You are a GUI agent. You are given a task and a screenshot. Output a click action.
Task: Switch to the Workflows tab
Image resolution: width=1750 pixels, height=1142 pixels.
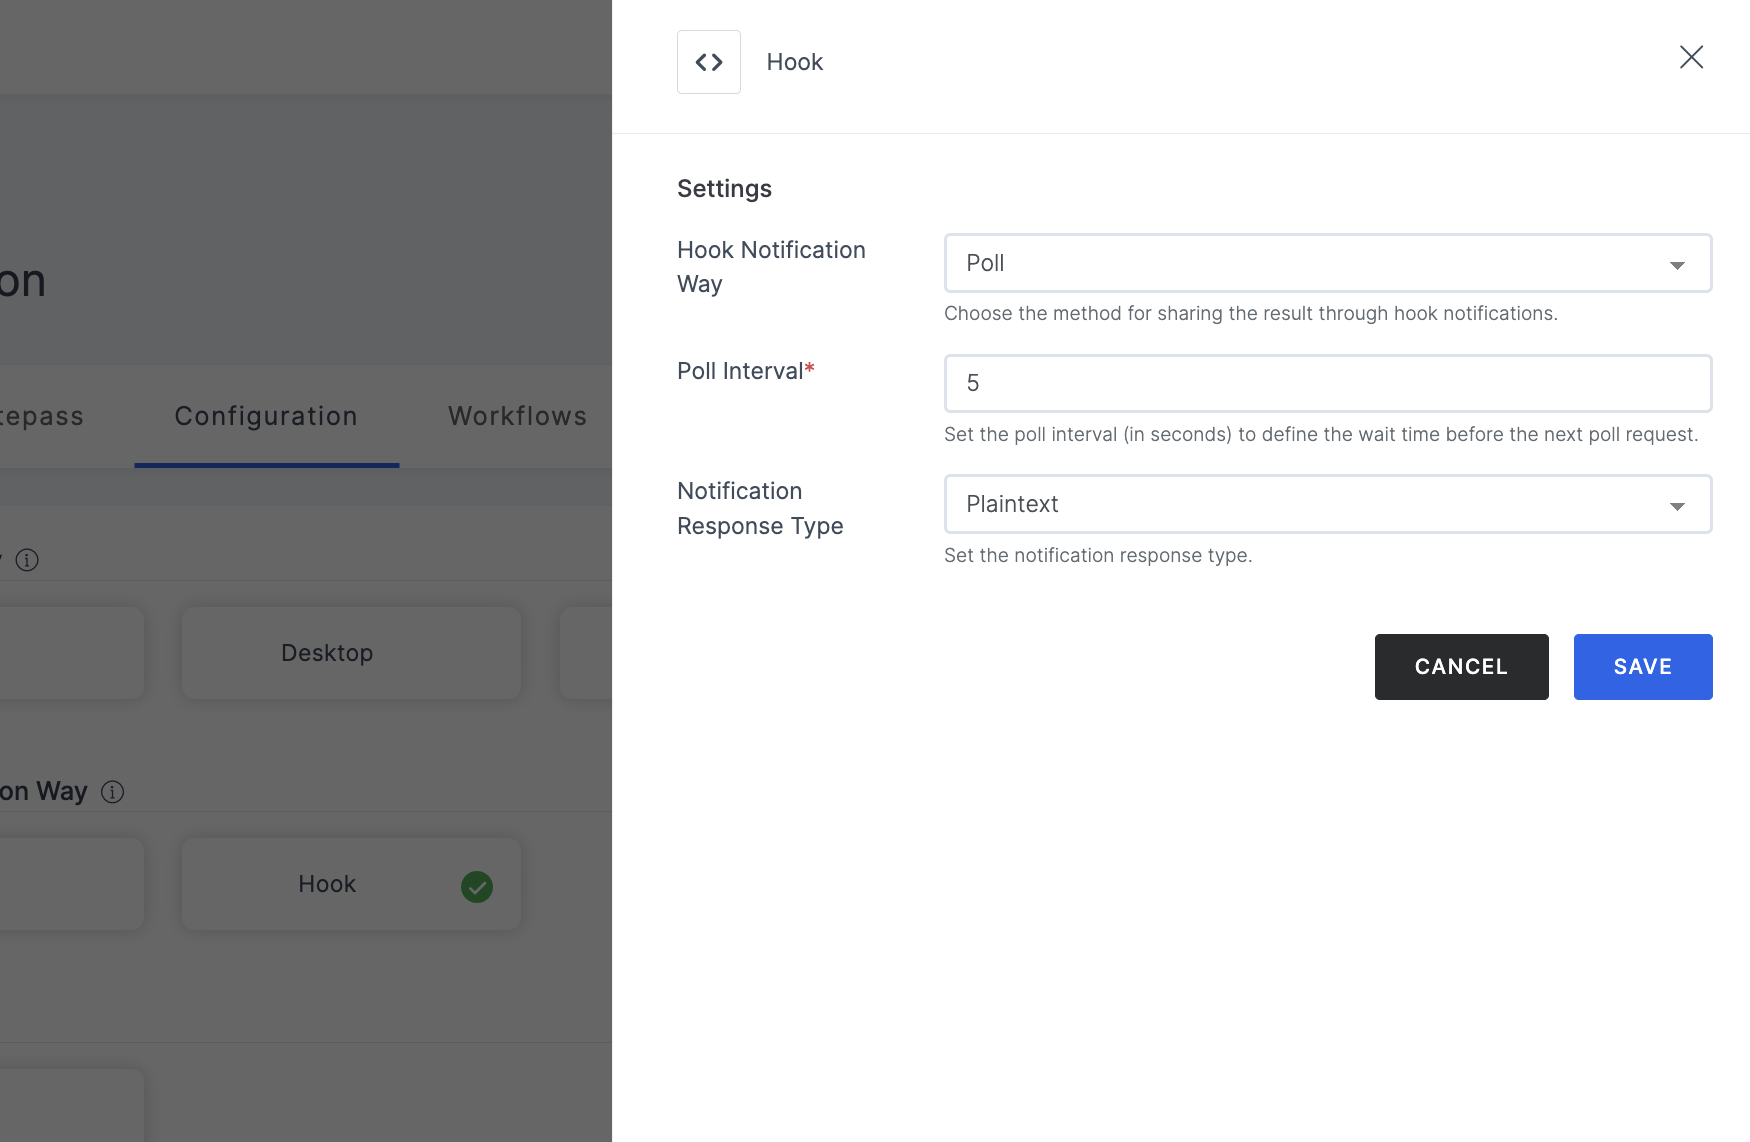tap(517, 416)
